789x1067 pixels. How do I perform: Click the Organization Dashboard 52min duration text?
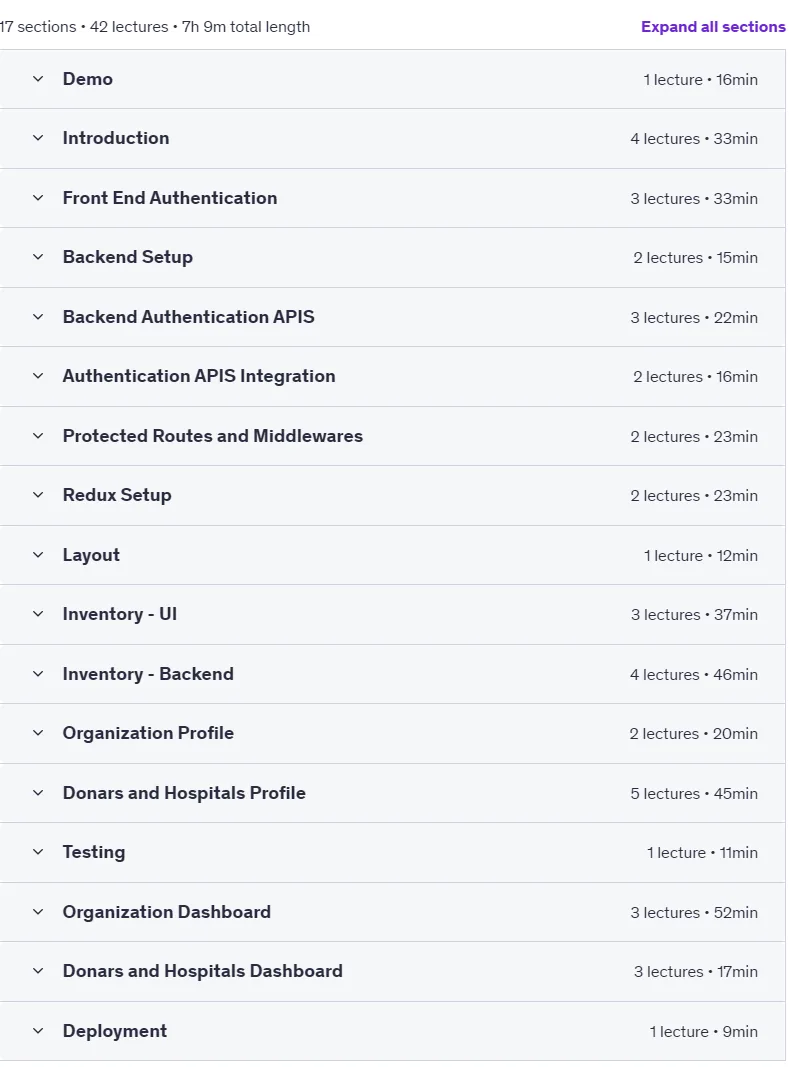coord(735,913)
